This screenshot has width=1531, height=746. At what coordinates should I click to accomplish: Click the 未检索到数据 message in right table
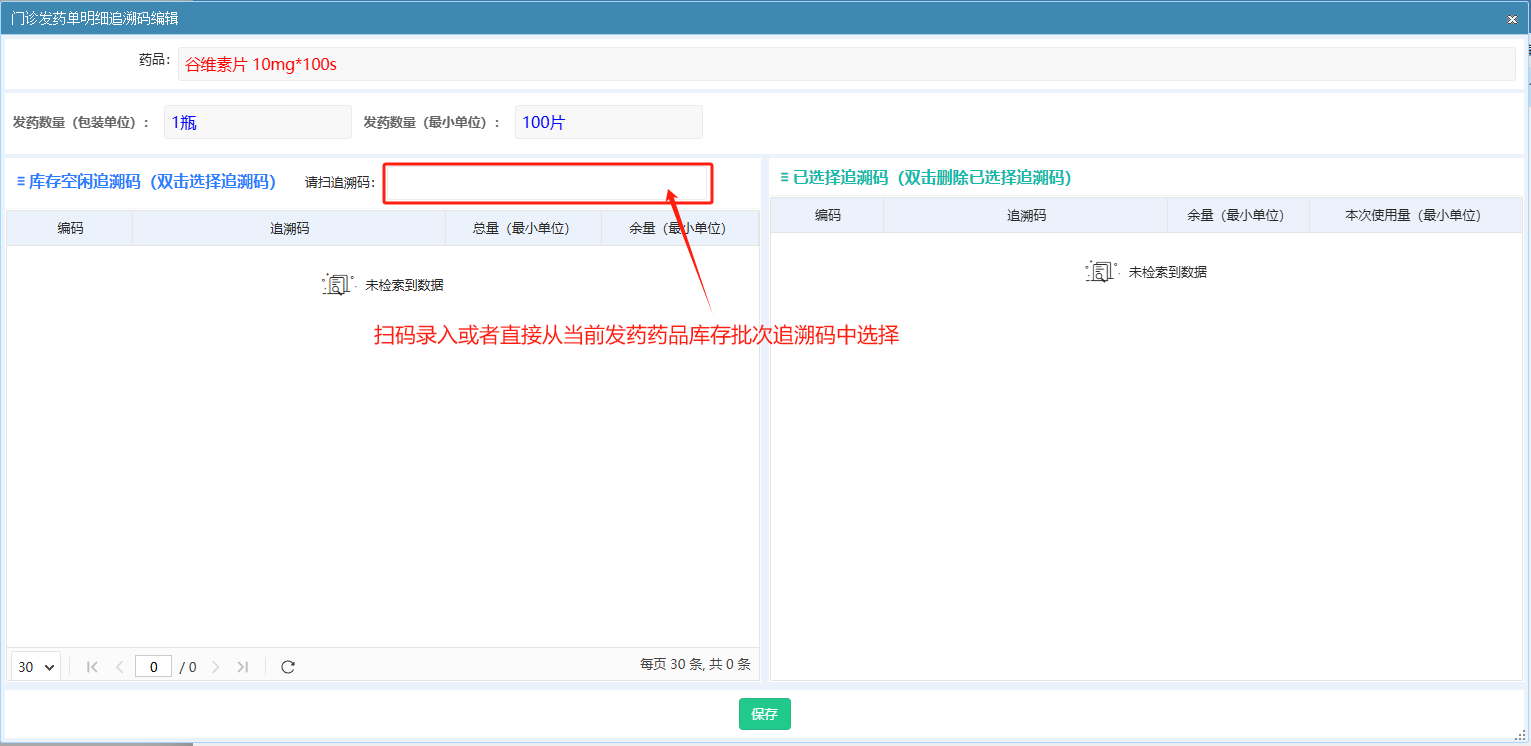coord(1168,272)
